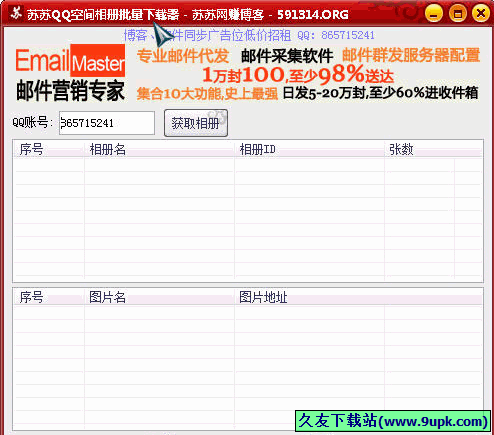Click the 1万封100 promo text
Image resolution: width=494 pixels, height=435 pixels.
pos(298,74)
